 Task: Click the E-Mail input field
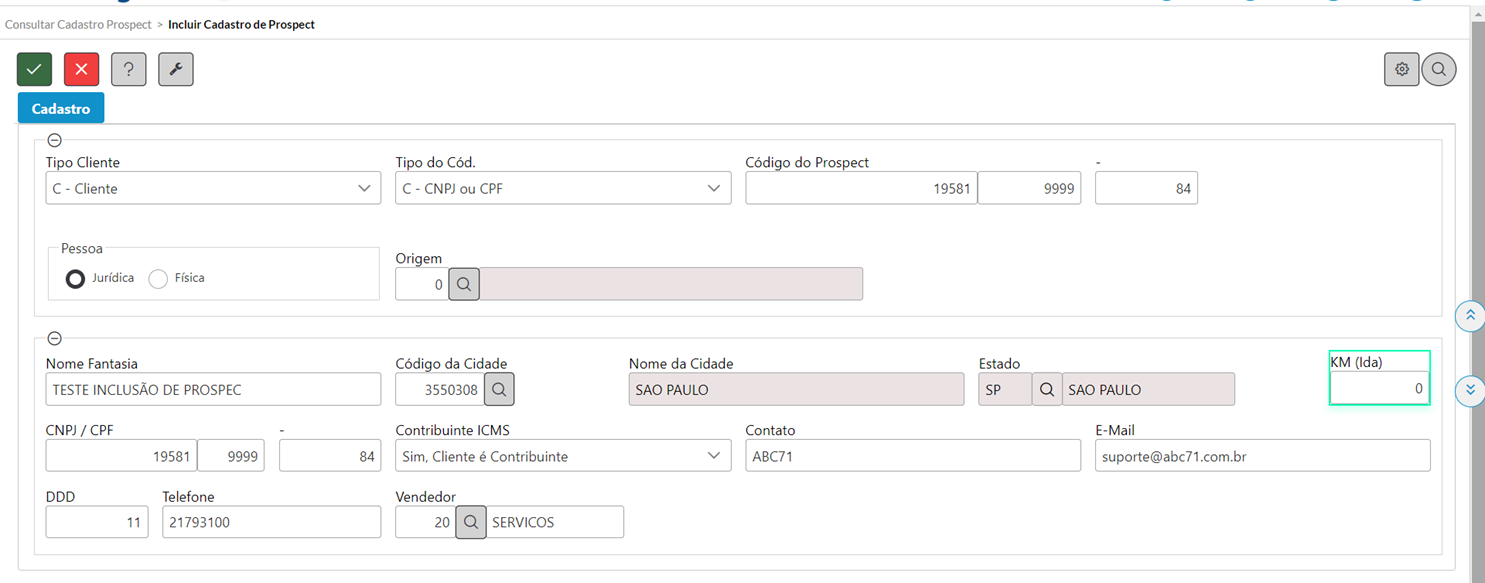click(1263, 456)
